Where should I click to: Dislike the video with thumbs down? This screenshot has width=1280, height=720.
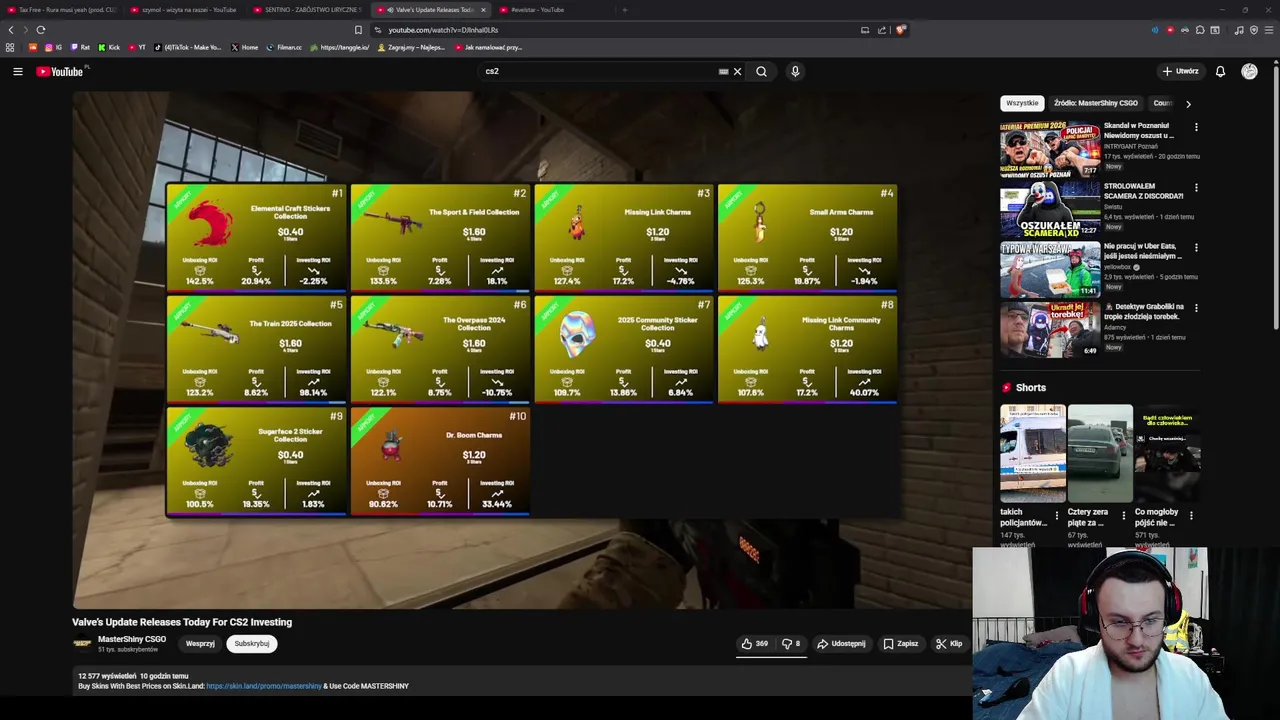pyautogui.click(x=791, y=644)
